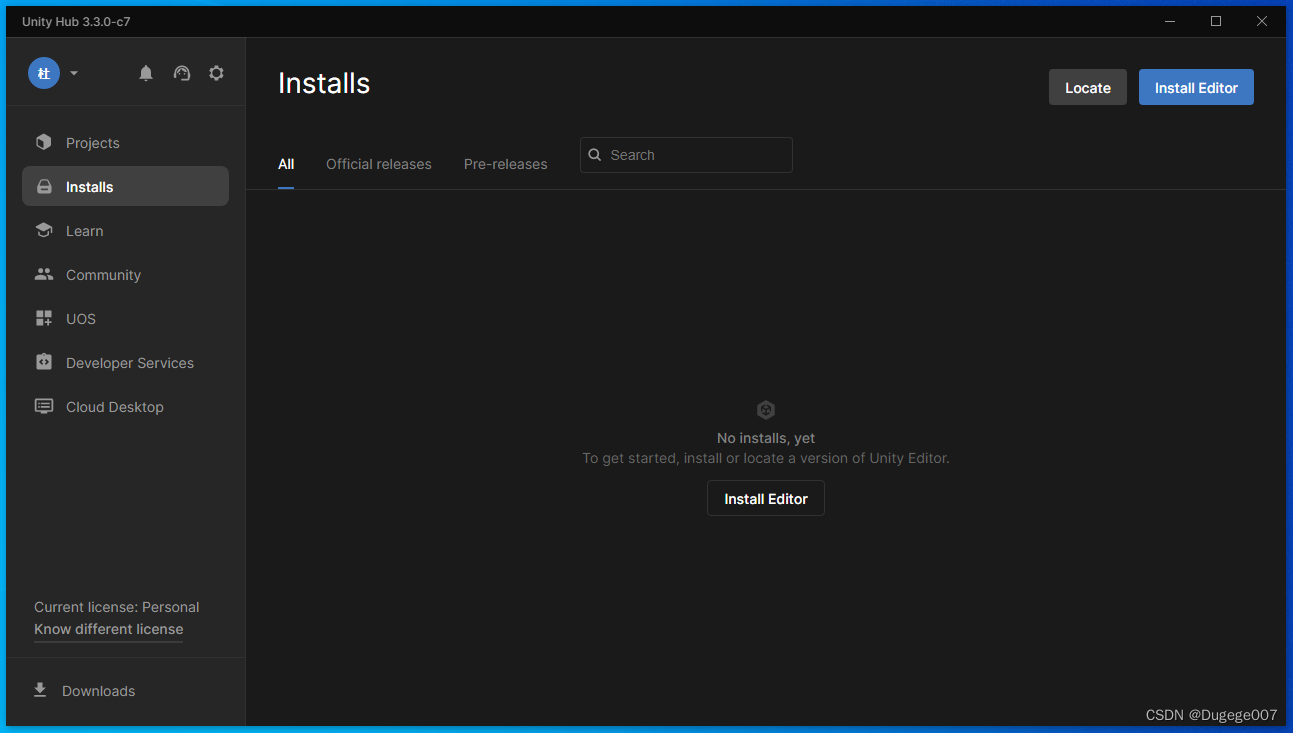Switch to the Official releases tab
The image size is (1293, 733).
click(379, 164)
